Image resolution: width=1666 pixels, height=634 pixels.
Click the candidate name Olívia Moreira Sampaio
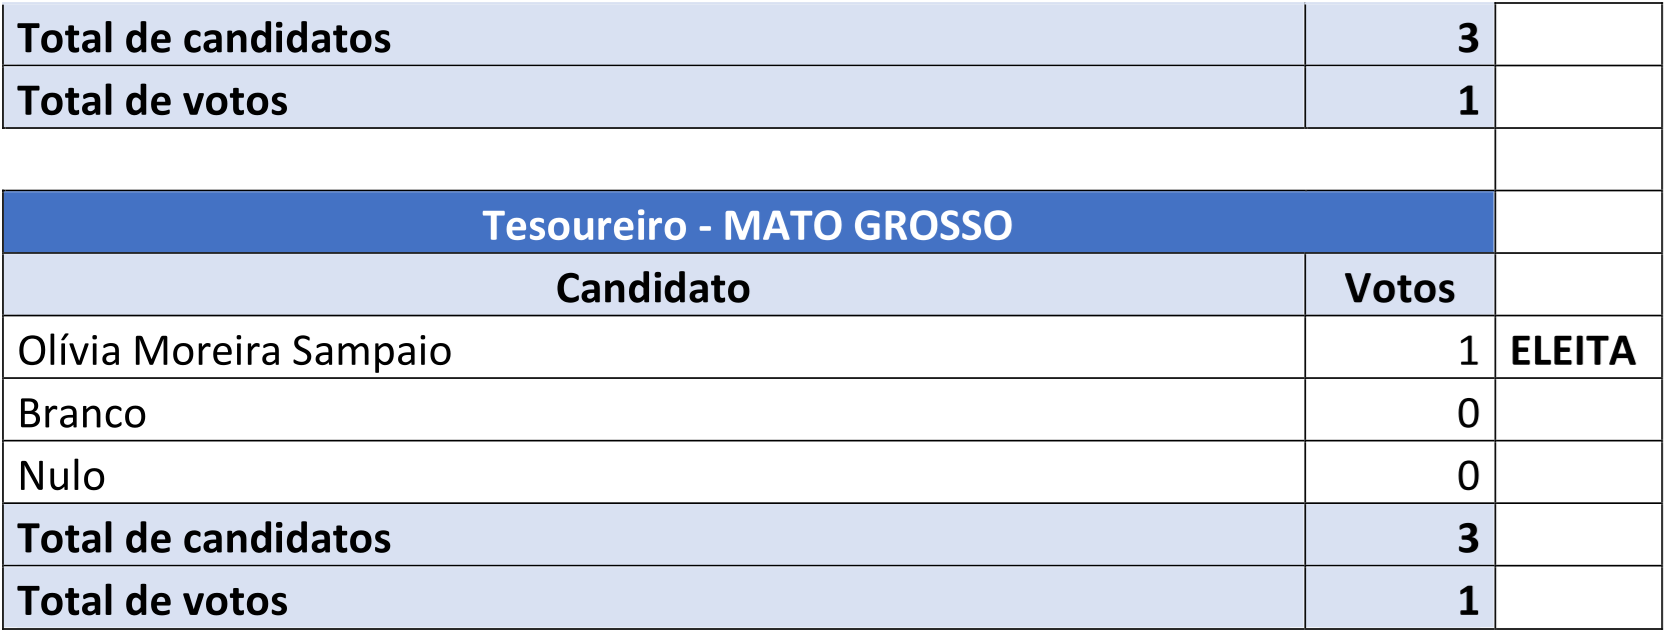click(235, 351)
